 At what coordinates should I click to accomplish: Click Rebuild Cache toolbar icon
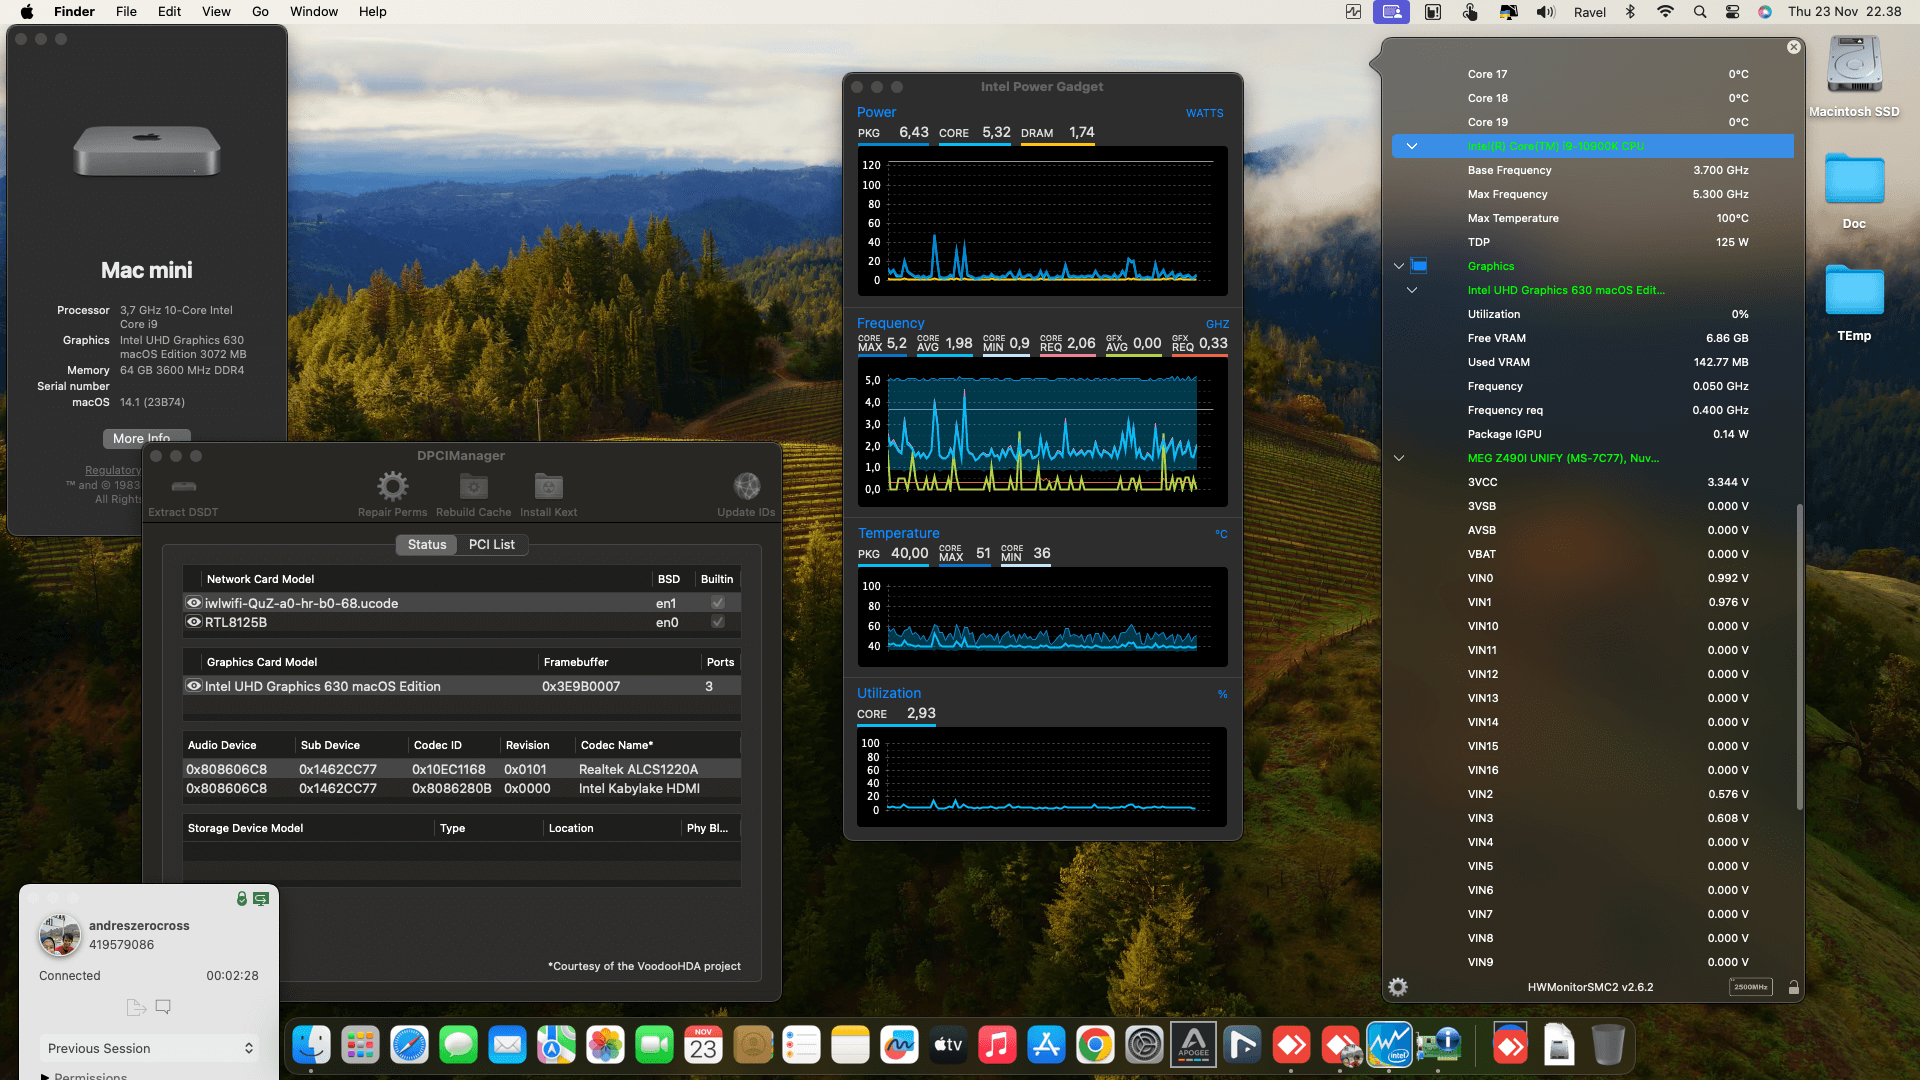pos(473,487)
